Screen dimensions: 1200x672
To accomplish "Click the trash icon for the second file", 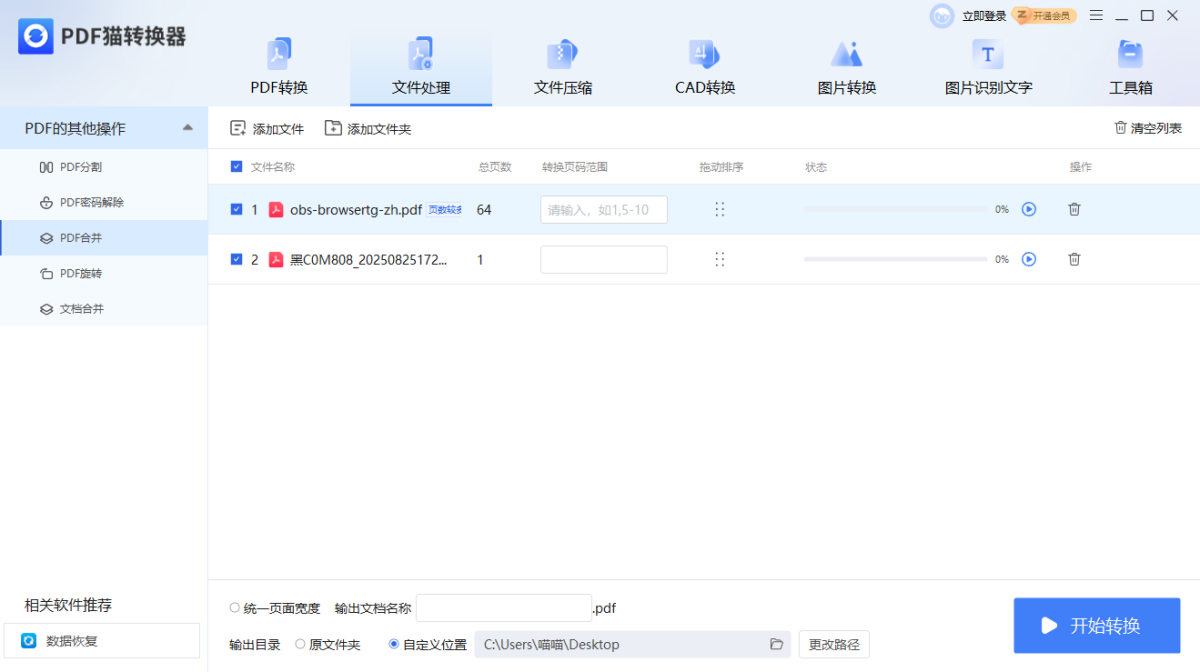I will (1074, 259).
